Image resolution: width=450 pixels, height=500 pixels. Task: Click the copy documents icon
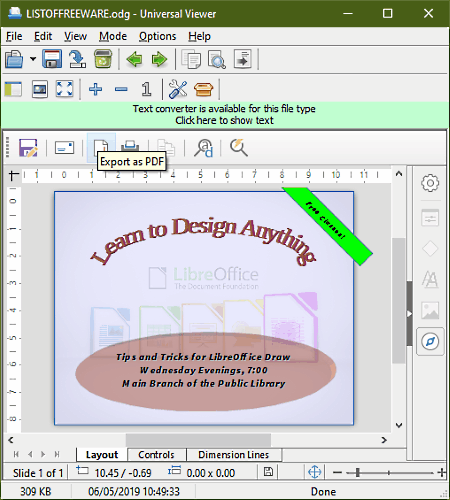pos(191,59)
